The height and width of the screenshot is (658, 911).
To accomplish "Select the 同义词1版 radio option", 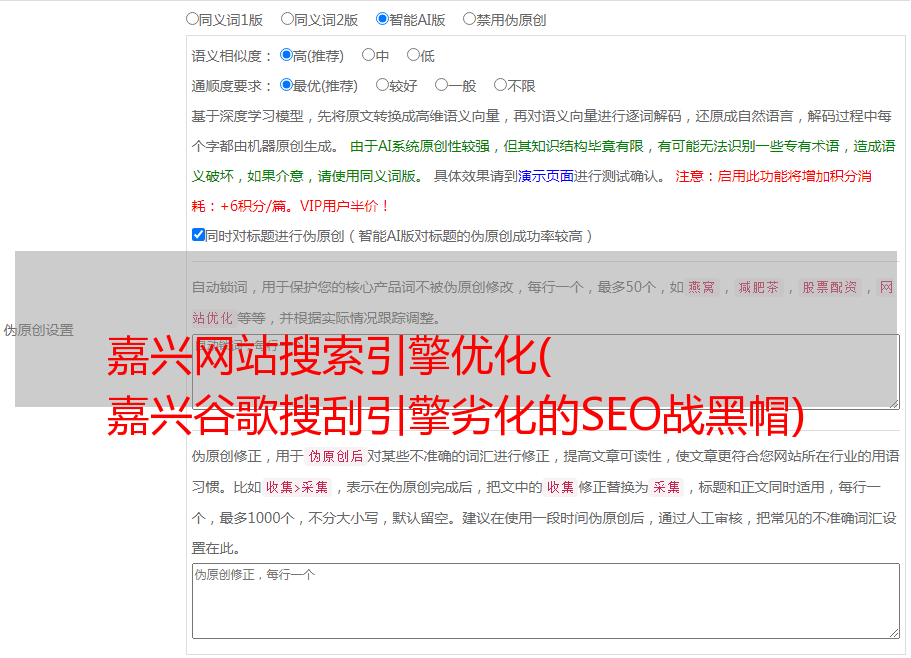I will (192, 19).
